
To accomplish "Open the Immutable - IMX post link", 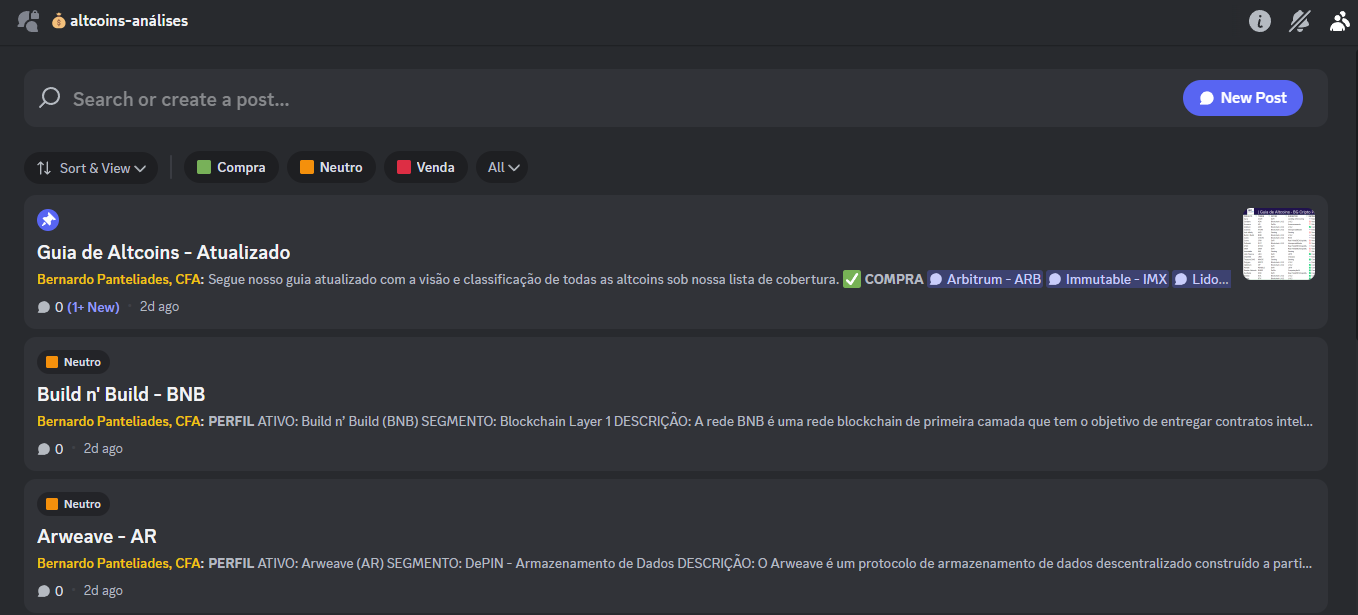I will (x=1108, y=280).
